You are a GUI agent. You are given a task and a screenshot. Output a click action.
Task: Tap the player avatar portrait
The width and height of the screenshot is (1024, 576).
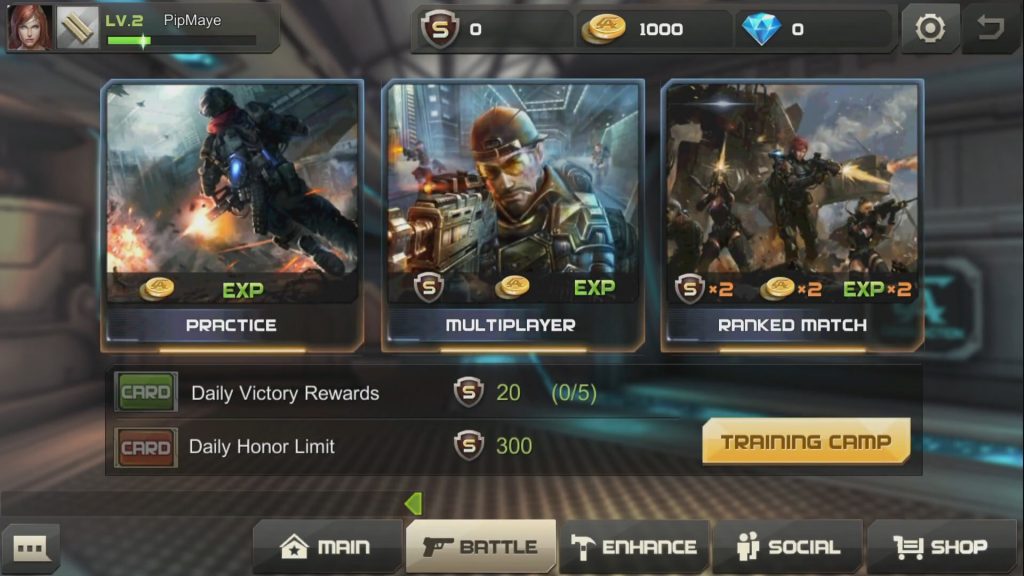(x=29, y=27)
